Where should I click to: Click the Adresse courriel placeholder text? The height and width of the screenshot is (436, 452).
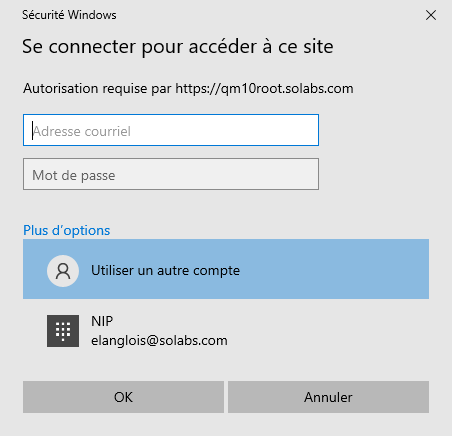click(x=82, y=131)
